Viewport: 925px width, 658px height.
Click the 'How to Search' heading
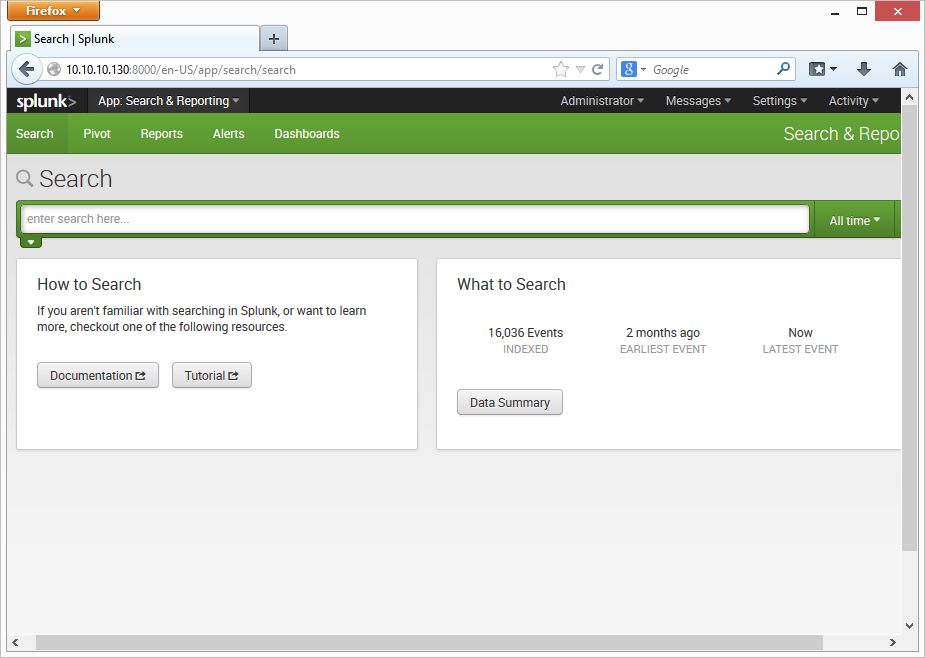[x=89, y=284]
